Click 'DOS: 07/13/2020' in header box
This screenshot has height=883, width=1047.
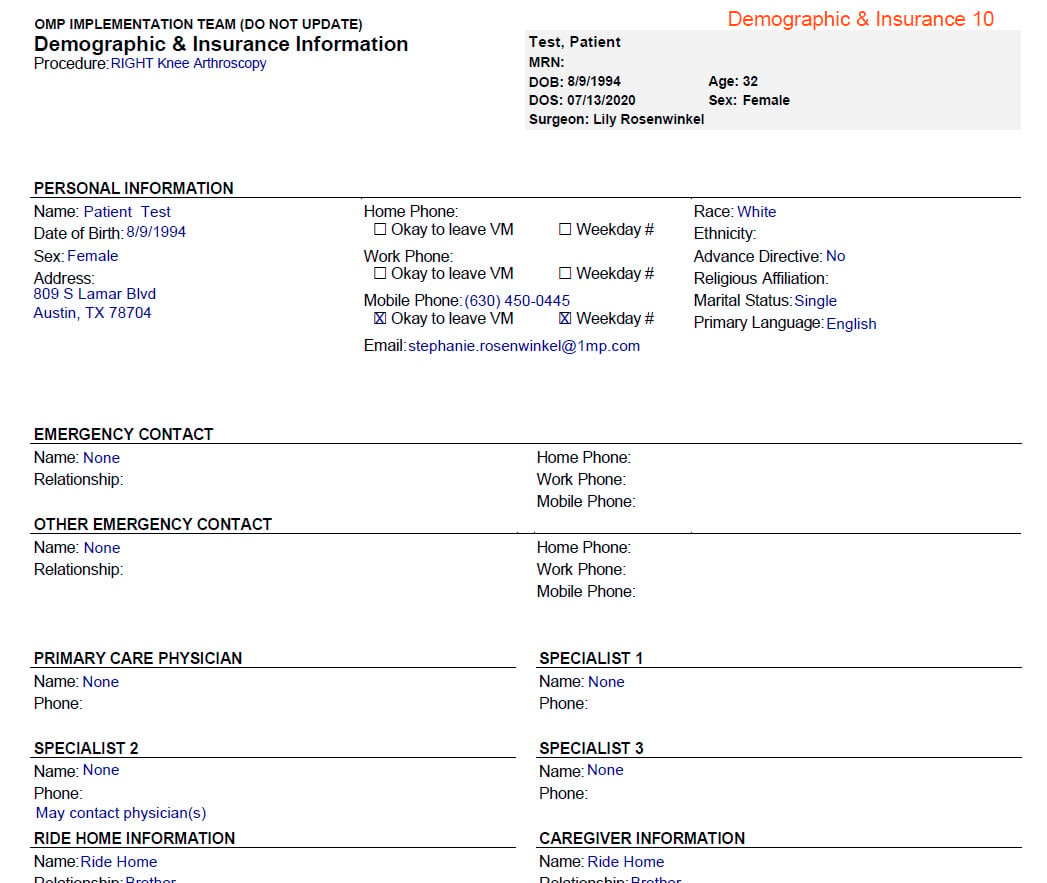582,100
